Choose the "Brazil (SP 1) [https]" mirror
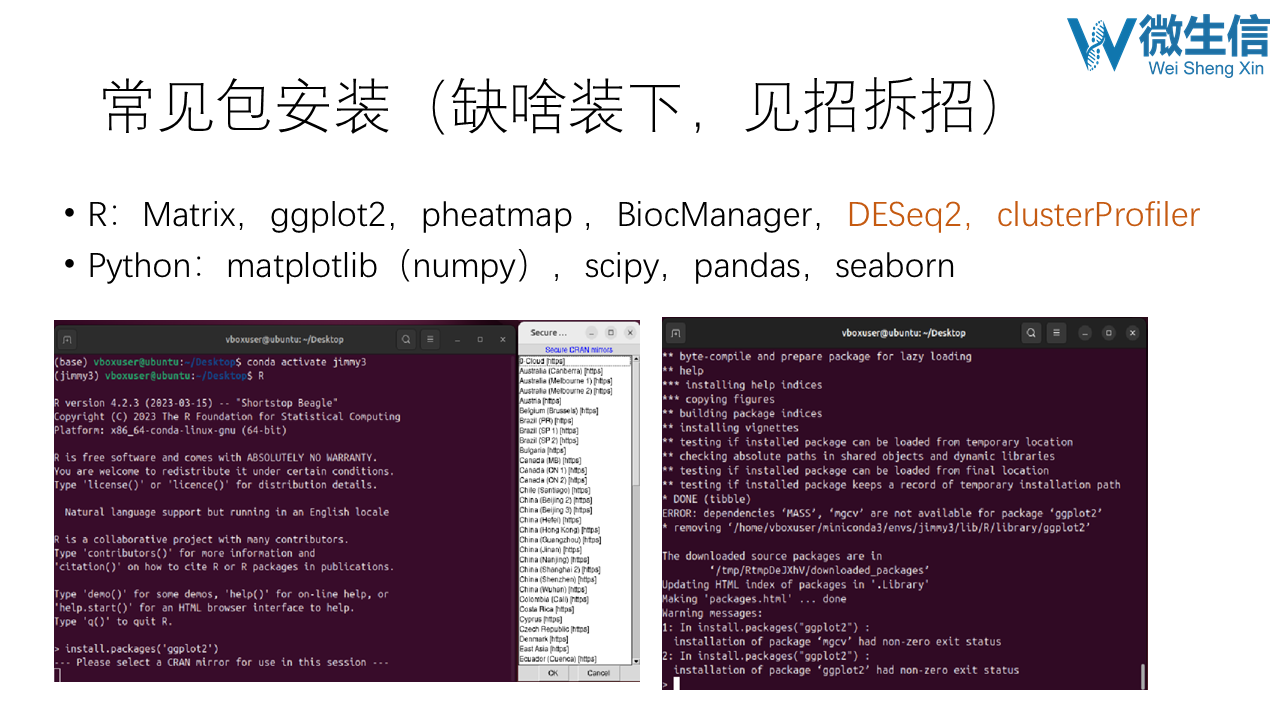 coord(574,431)
